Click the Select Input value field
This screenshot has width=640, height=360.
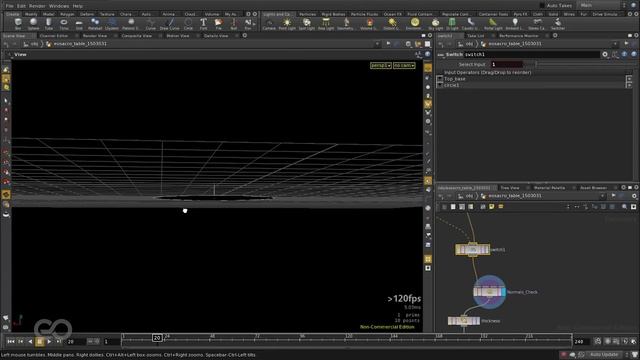(507, 64)
